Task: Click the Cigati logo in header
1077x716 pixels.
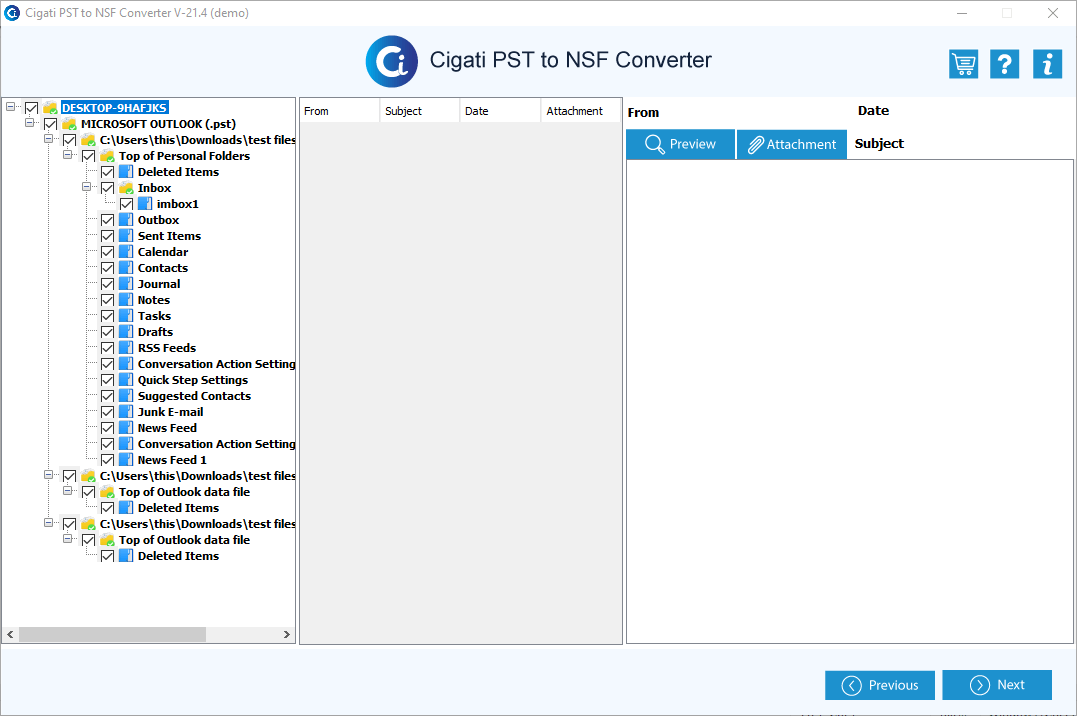Action: (x=392, y=61)
